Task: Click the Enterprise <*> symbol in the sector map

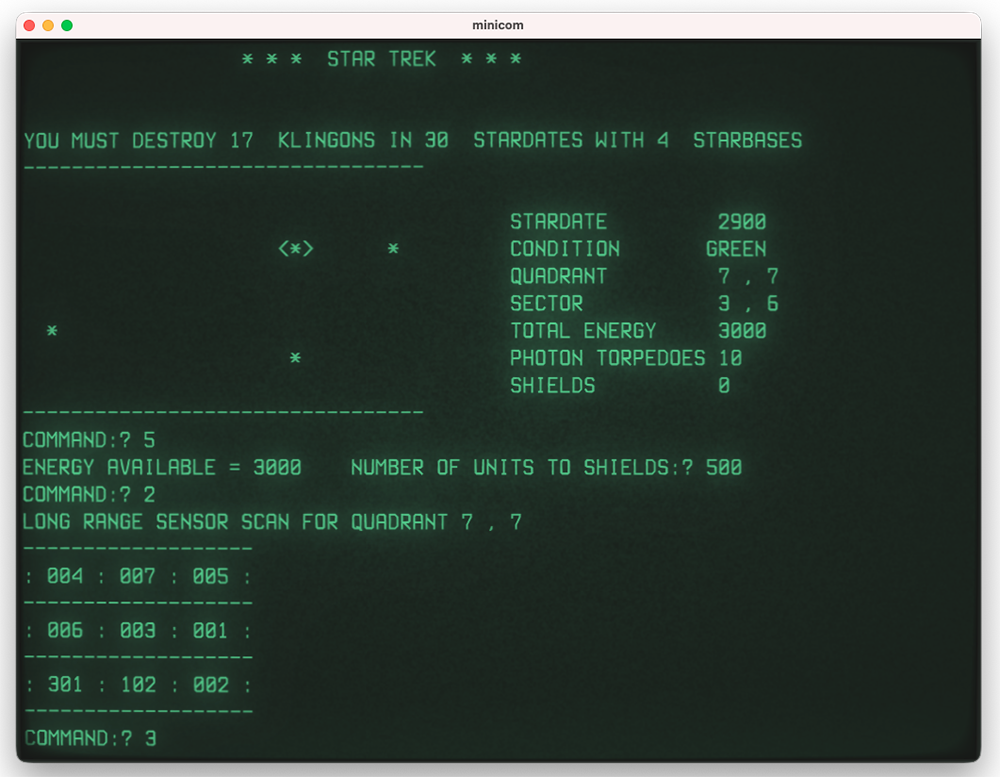Action: tap(296, 248)
